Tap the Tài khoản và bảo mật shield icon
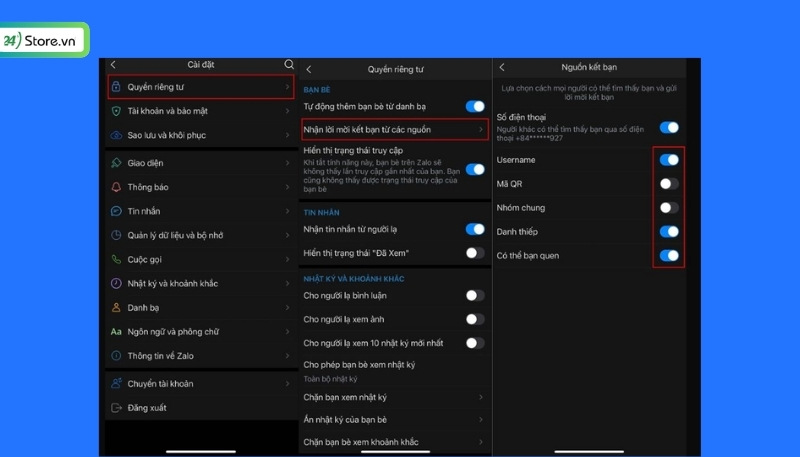This screenshot has width=800, height=457. (116, 111)
